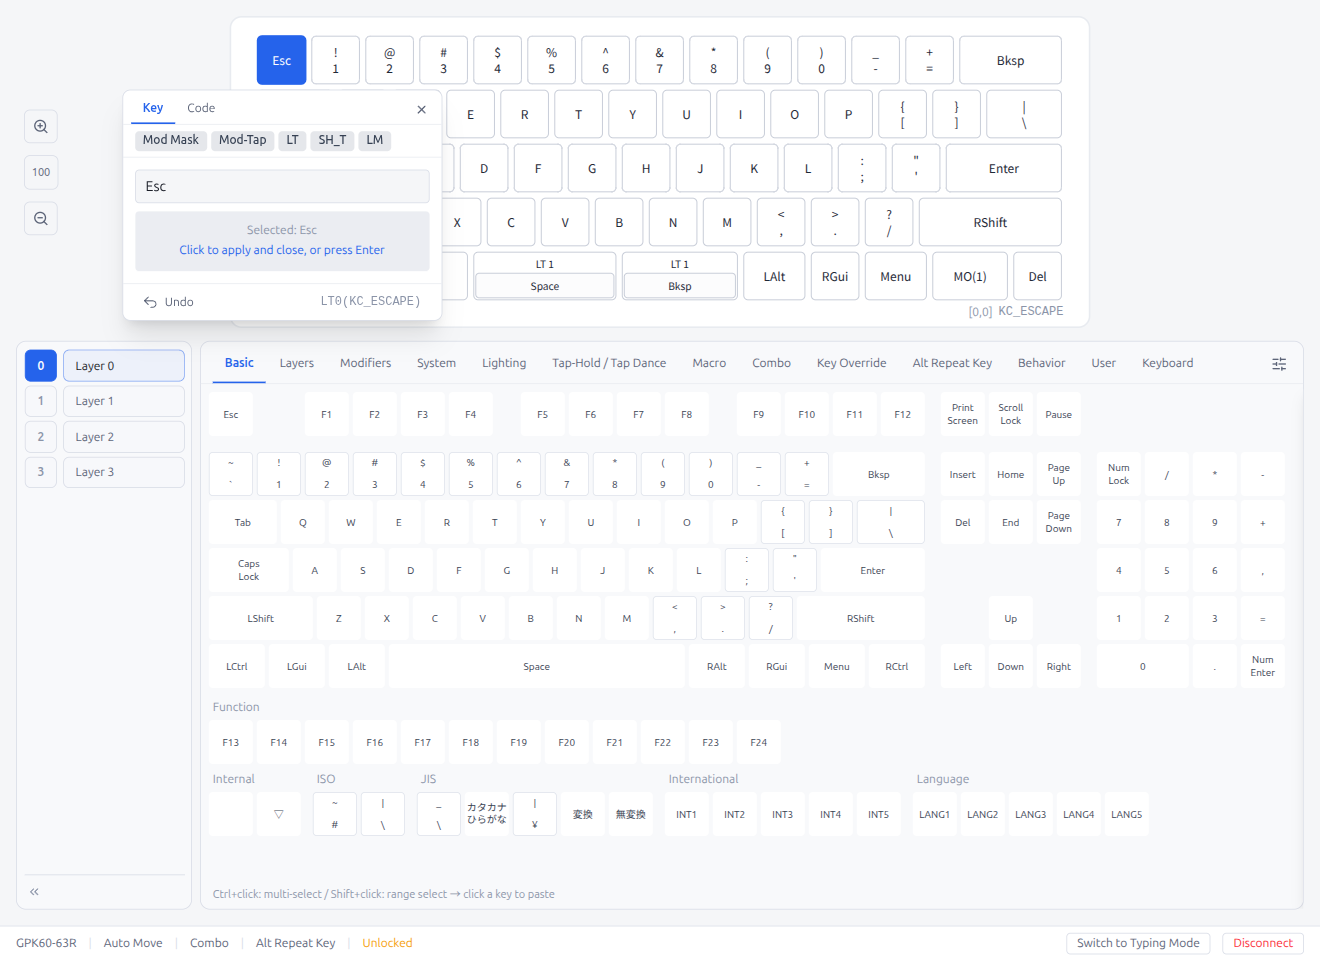Open the Lighting tab
Screen dimensions: 1320x960
(504, 363)
